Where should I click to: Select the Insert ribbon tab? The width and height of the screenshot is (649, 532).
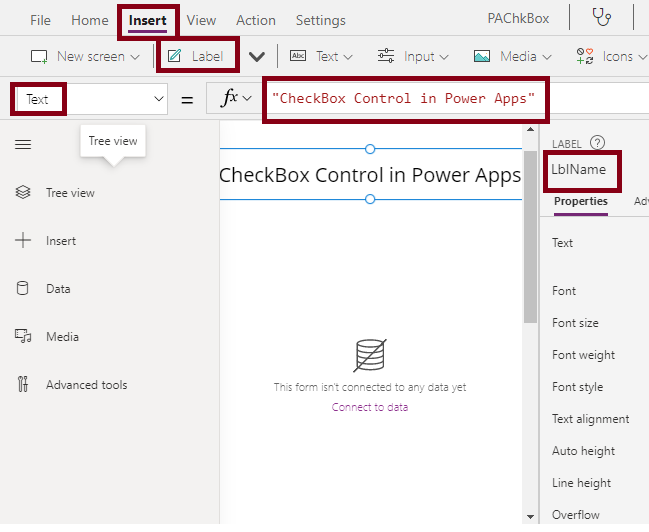pyautogui.click(x=147, y=20)
